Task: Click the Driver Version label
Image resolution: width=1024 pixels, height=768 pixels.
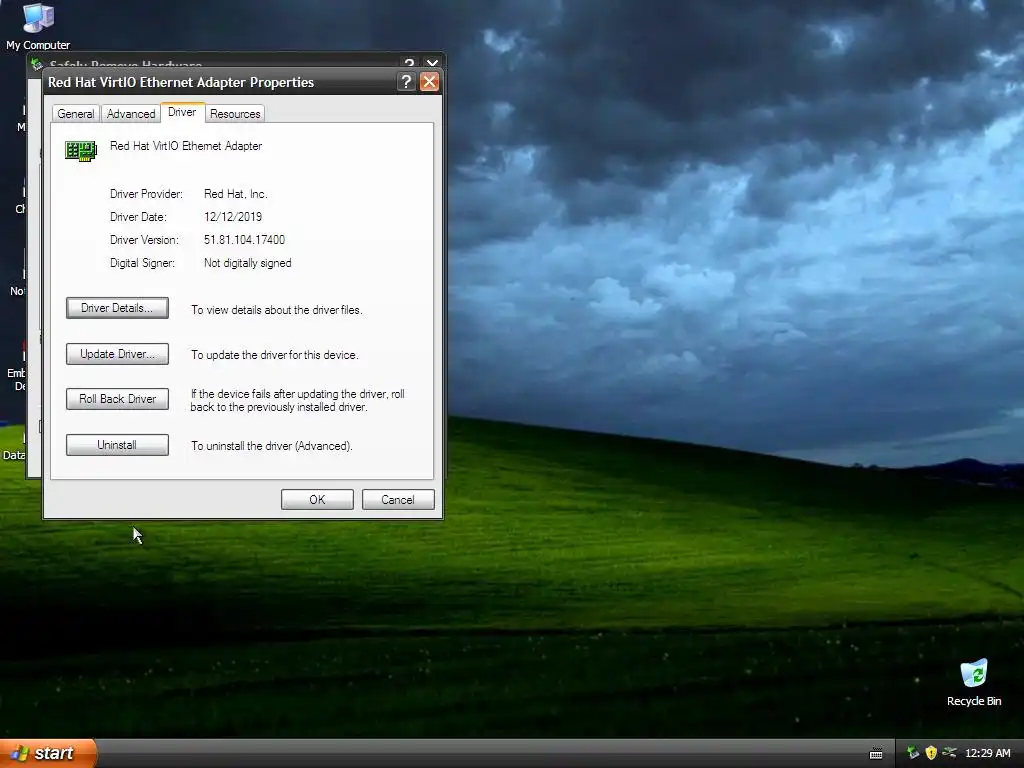Action: [x=144, y=240]
